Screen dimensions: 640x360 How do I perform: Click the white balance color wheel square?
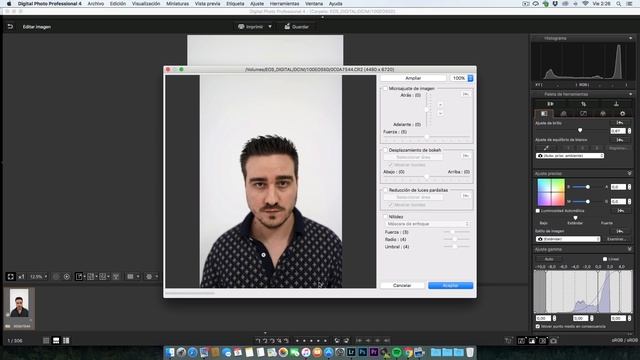click(551, 192)
